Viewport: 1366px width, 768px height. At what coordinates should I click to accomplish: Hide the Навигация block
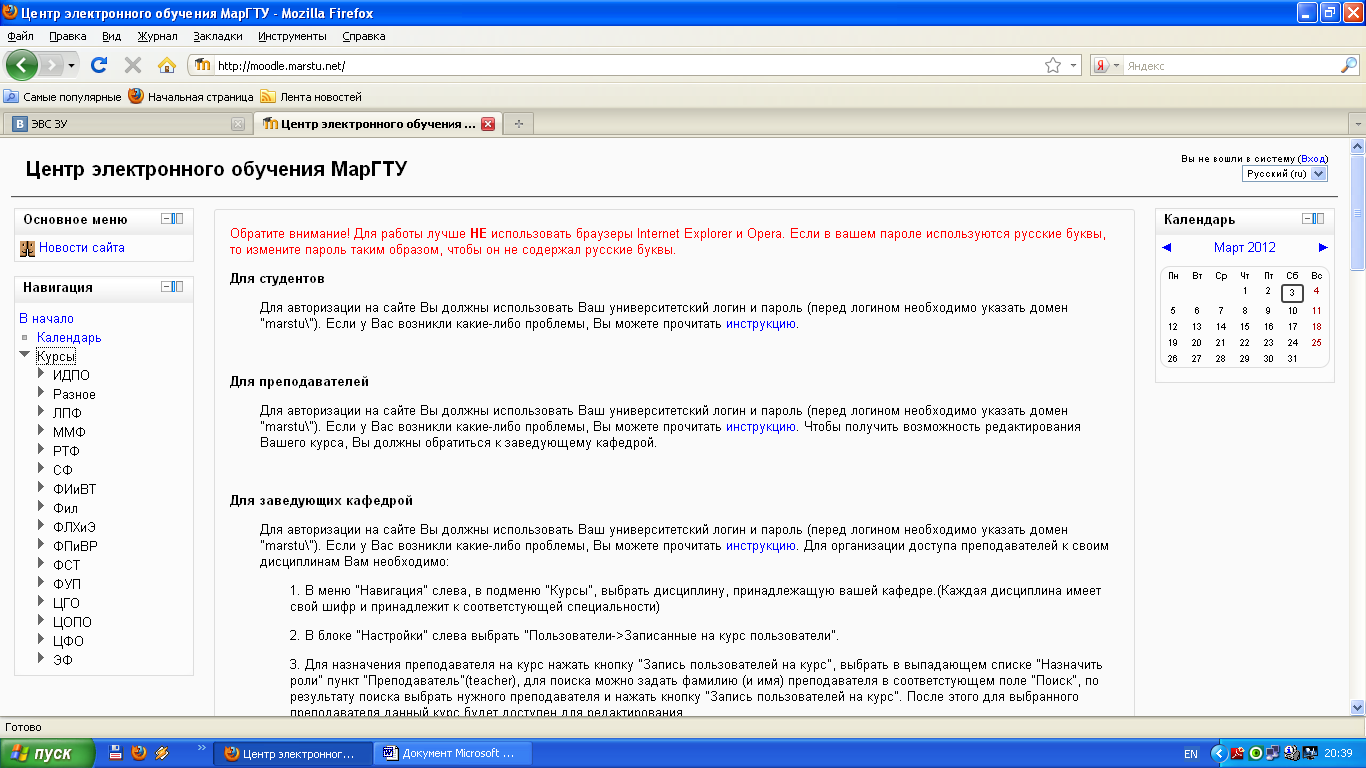(x=167, y=287)
